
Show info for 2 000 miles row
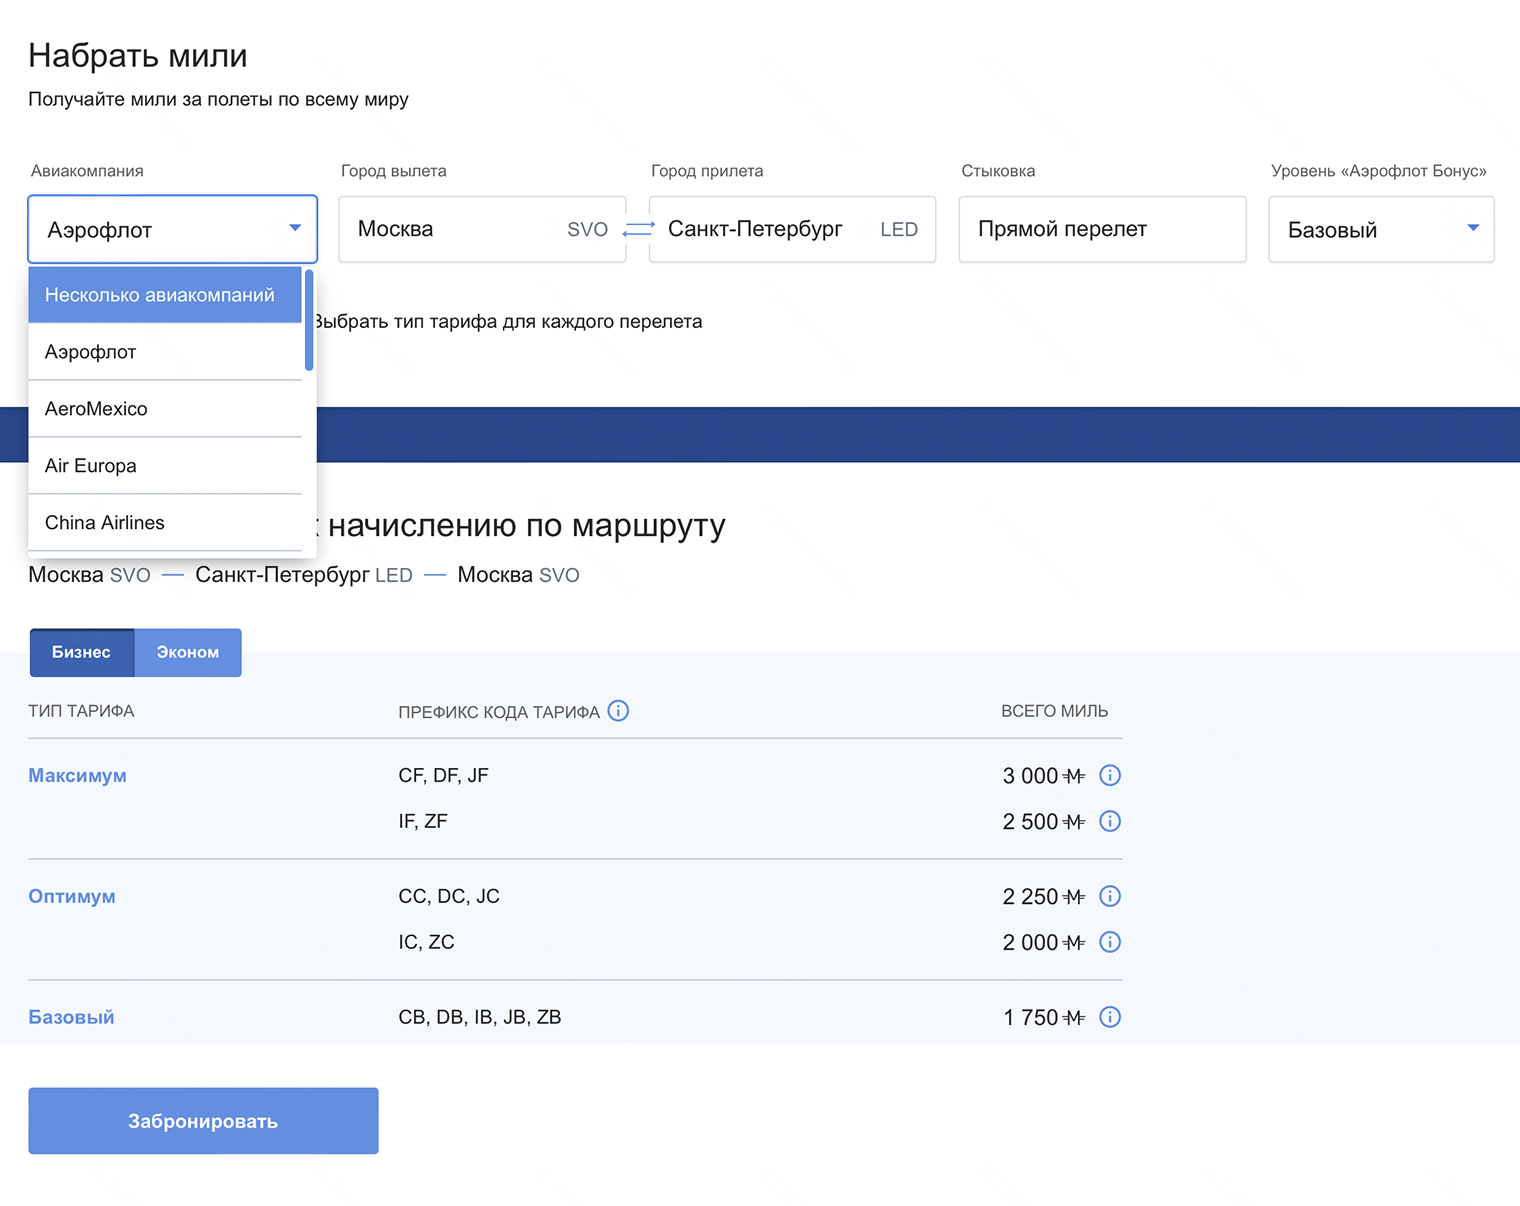click(x=1110, y=942)
